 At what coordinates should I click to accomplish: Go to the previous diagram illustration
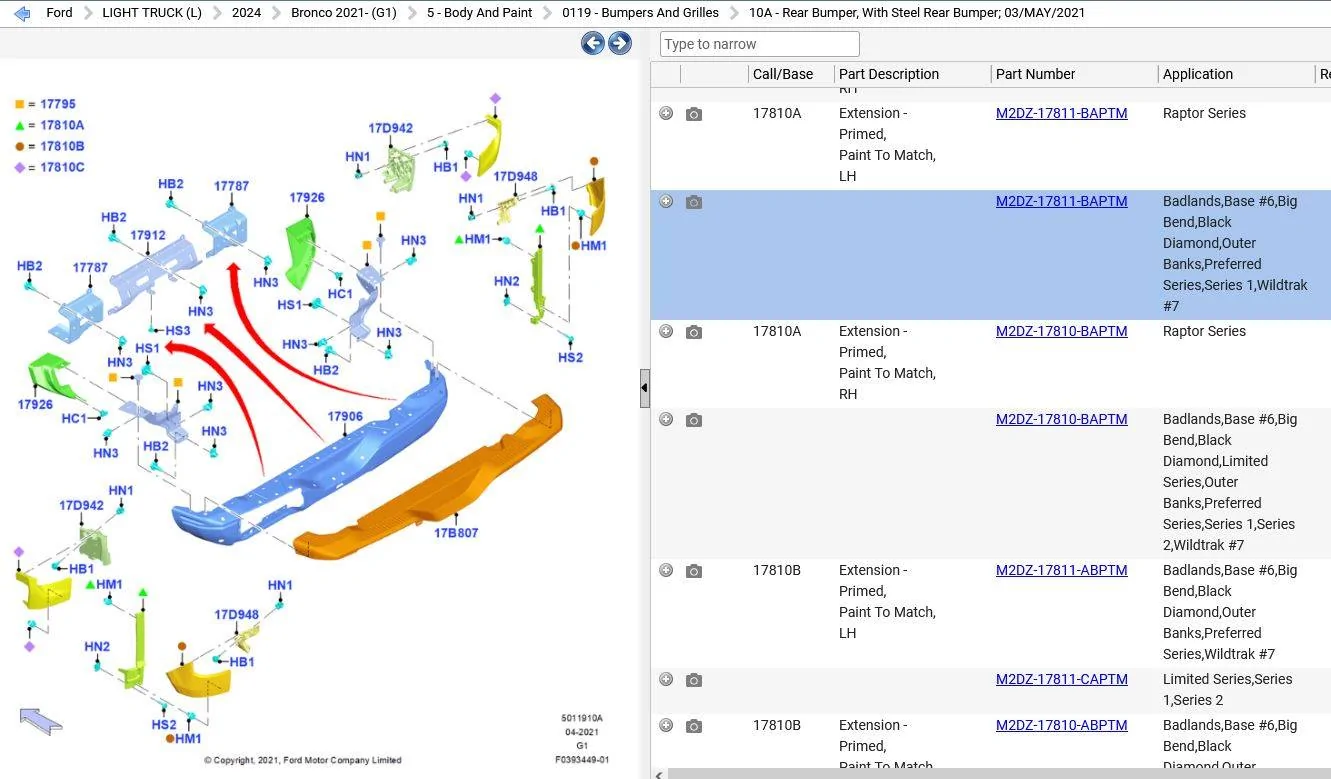point(593,43)
